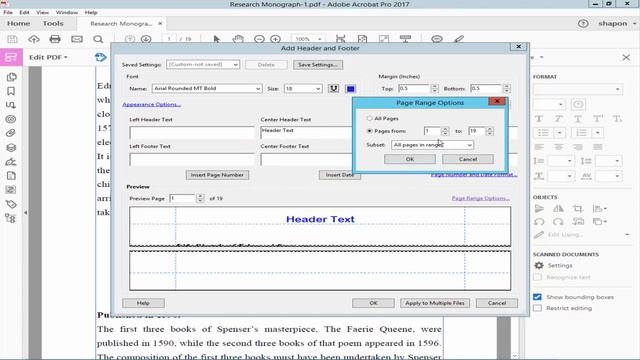The height and width of the screenshot is (360, 640).
Task: Click the Center Header Text field
Action: coord(306,133)
